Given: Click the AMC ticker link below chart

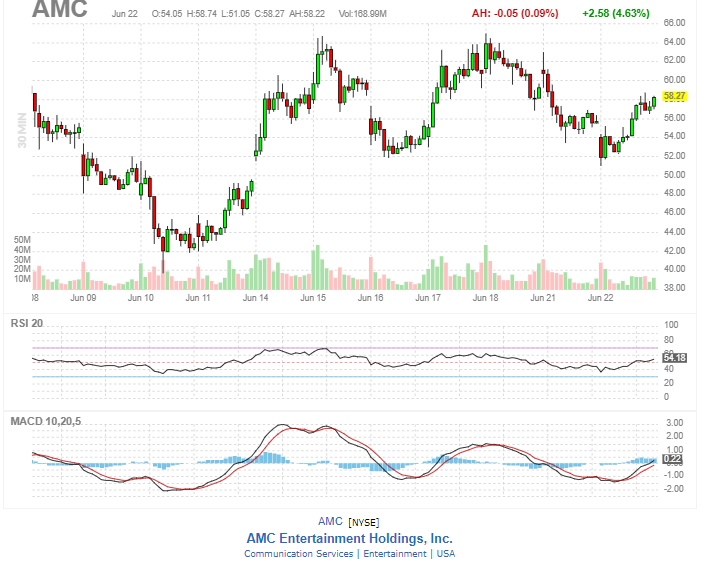Looking at the screenshot, I should pos(330,521).
